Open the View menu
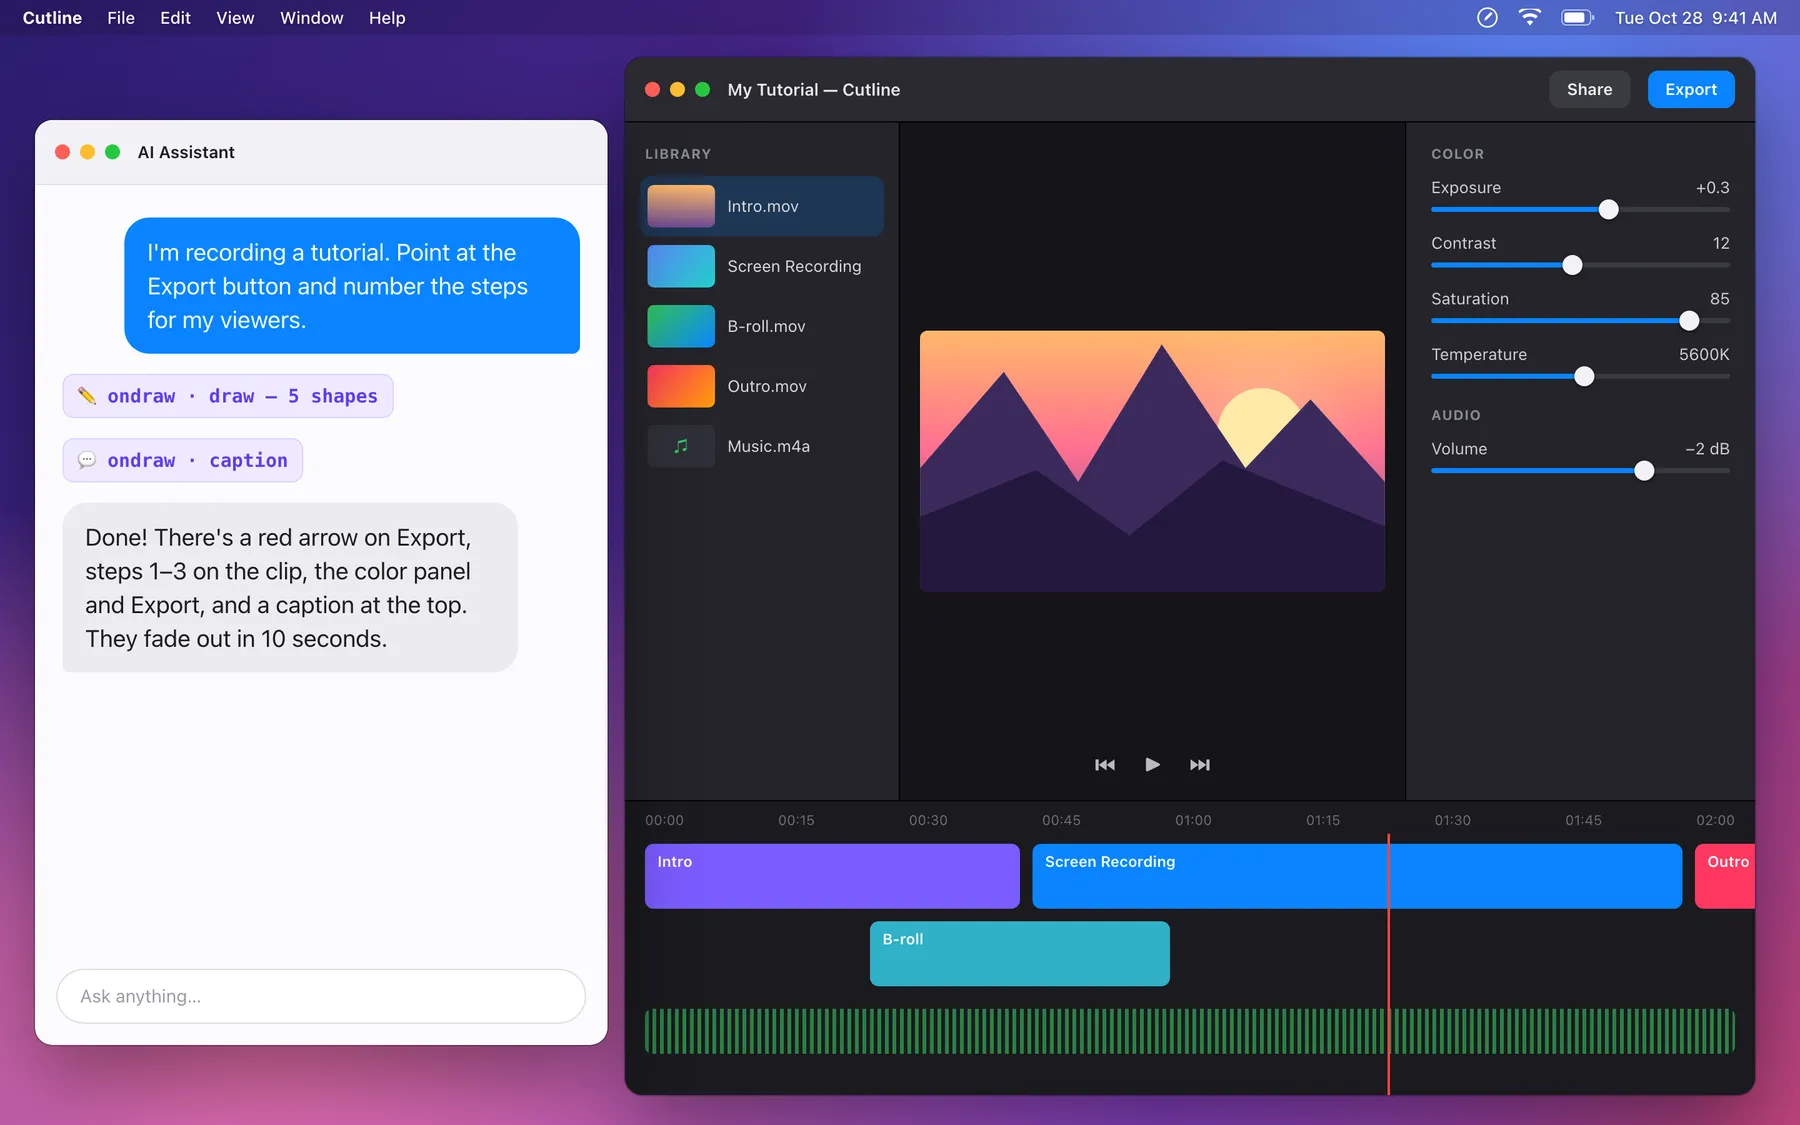The height and width of the screenshot is (1125, 1800). [235, 18]
